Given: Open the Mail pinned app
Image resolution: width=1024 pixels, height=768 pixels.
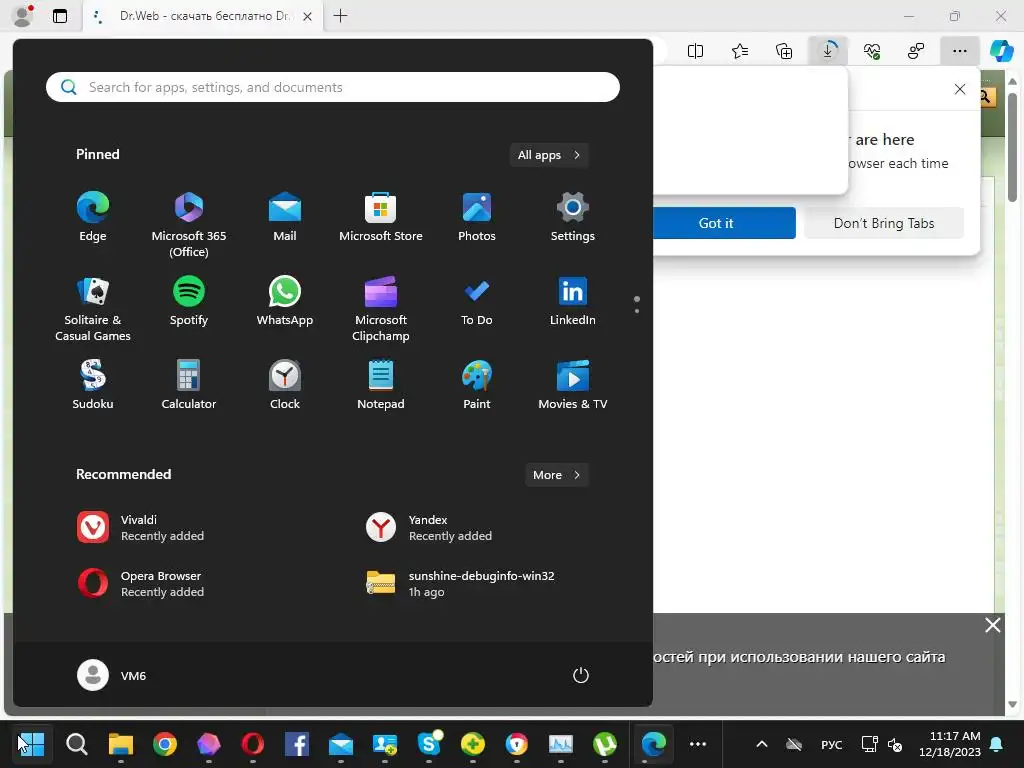Looking at the screenshot, I should [x=285, y=217].
